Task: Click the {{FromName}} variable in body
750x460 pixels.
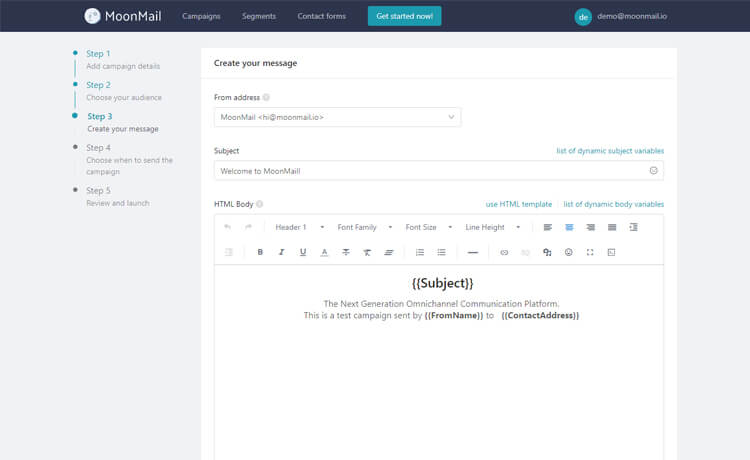Action: point(453,316)
